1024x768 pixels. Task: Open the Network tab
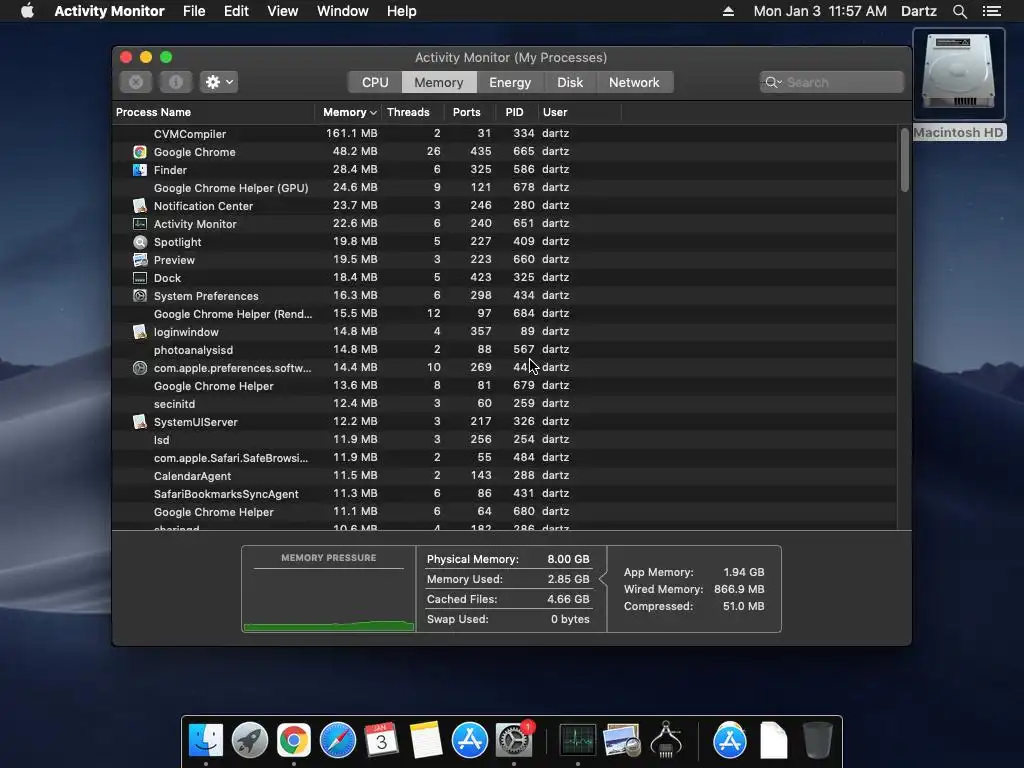pyautogui.click(x=634, y=82)
